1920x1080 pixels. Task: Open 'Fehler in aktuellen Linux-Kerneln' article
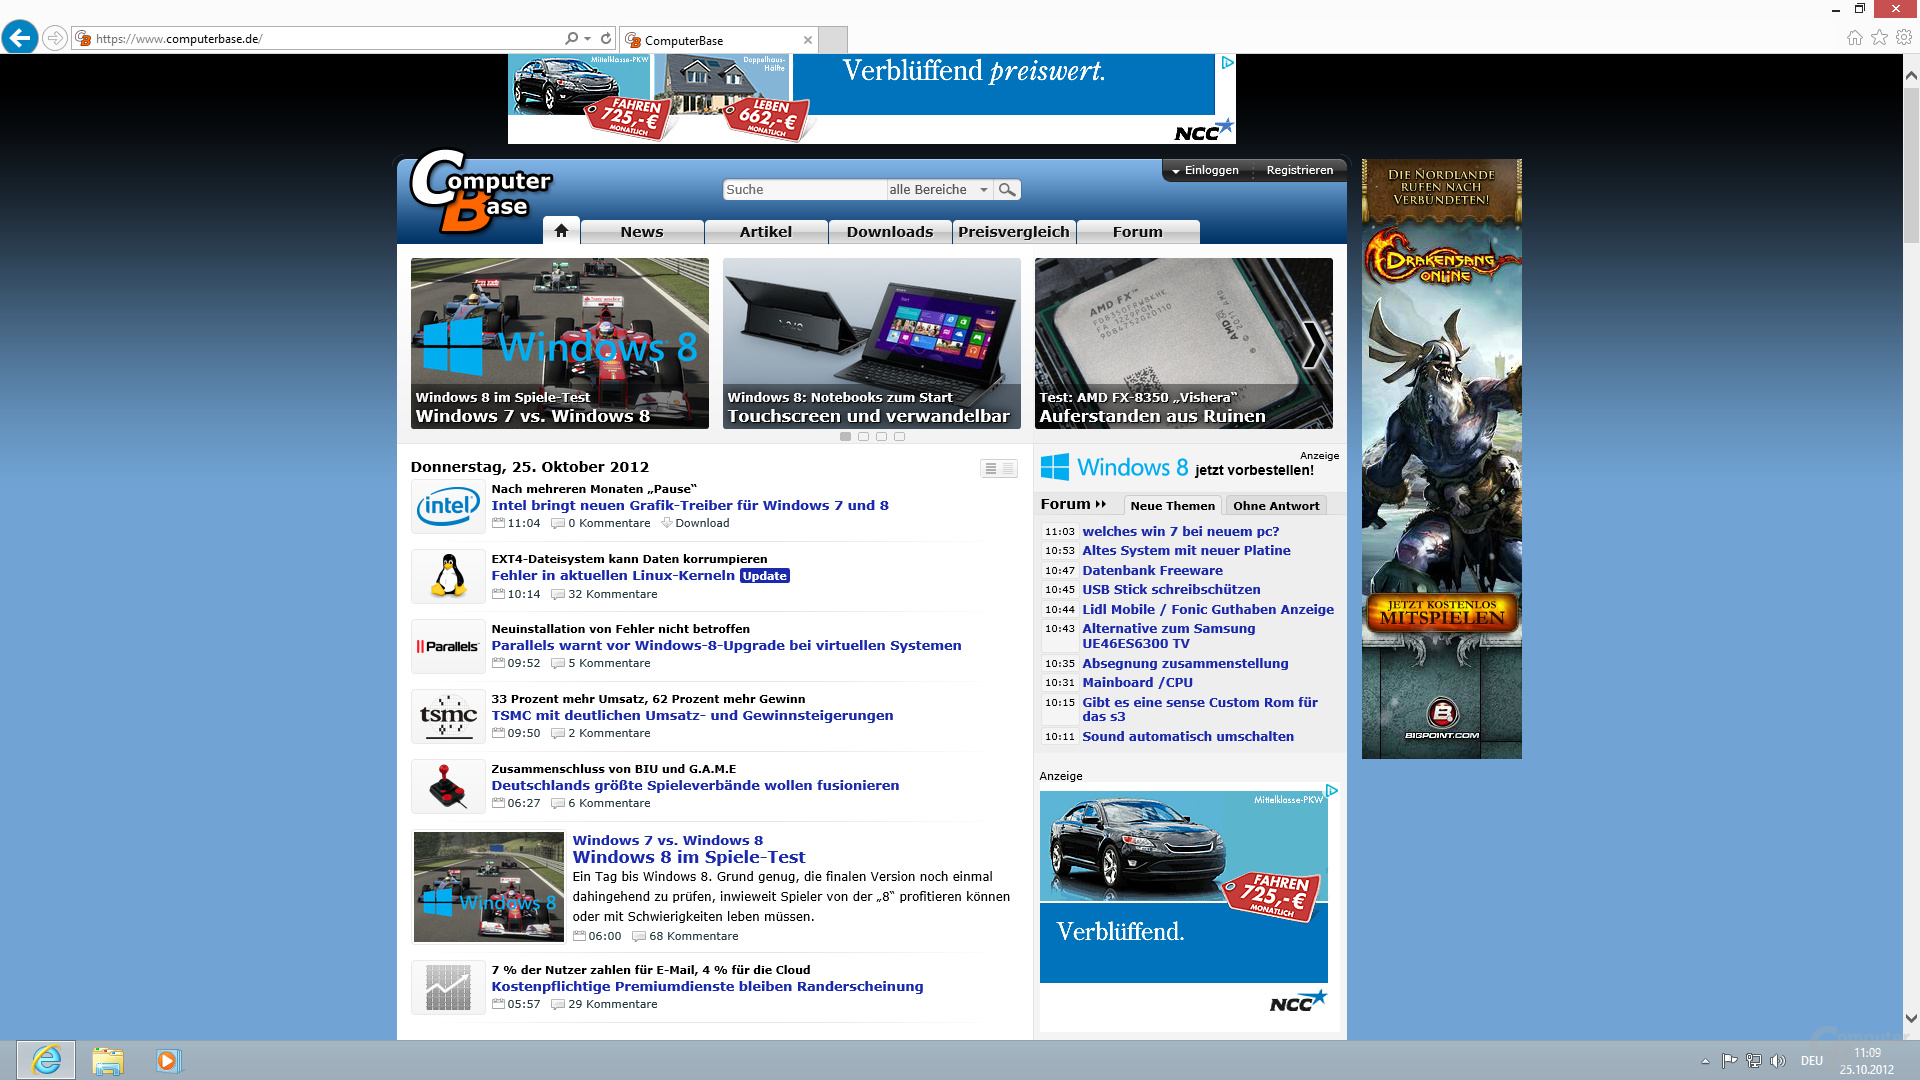tap(613, 576)
